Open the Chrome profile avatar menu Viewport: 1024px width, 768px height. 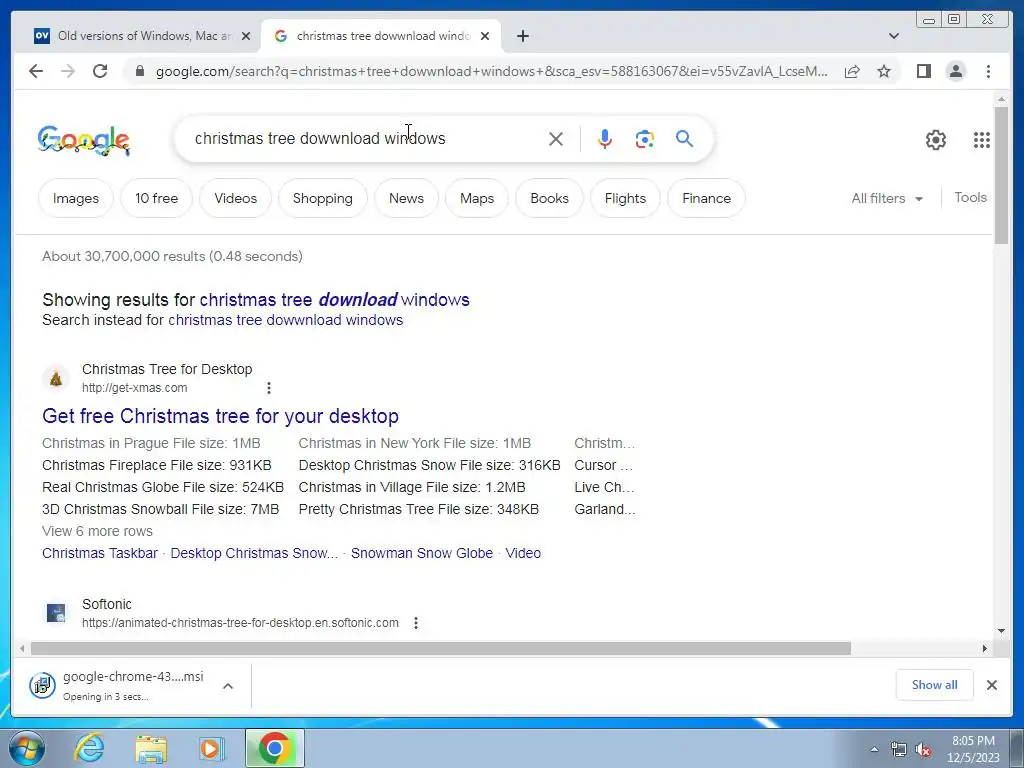coord(955,71)
